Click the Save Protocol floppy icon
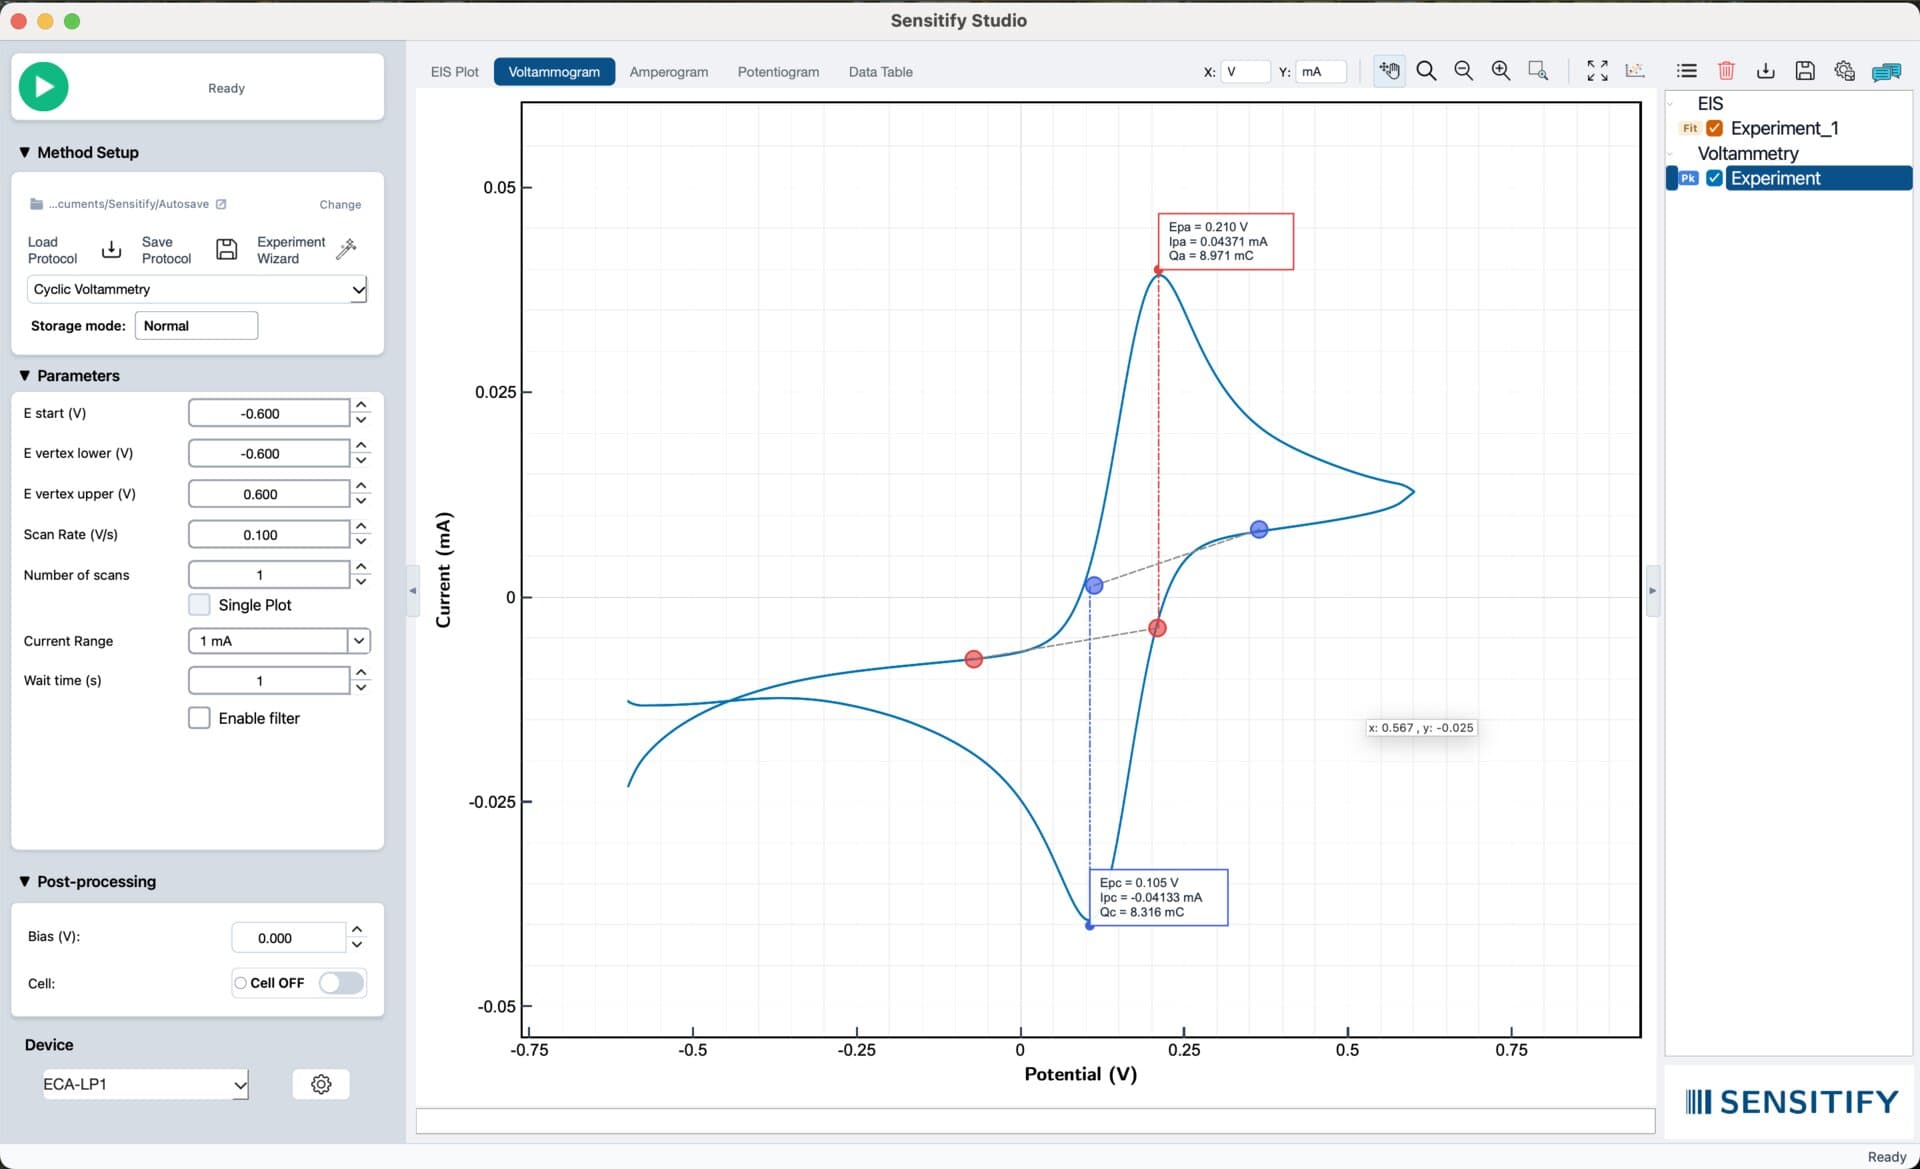Viewport: 1920px width, 1169px height. 227,249
